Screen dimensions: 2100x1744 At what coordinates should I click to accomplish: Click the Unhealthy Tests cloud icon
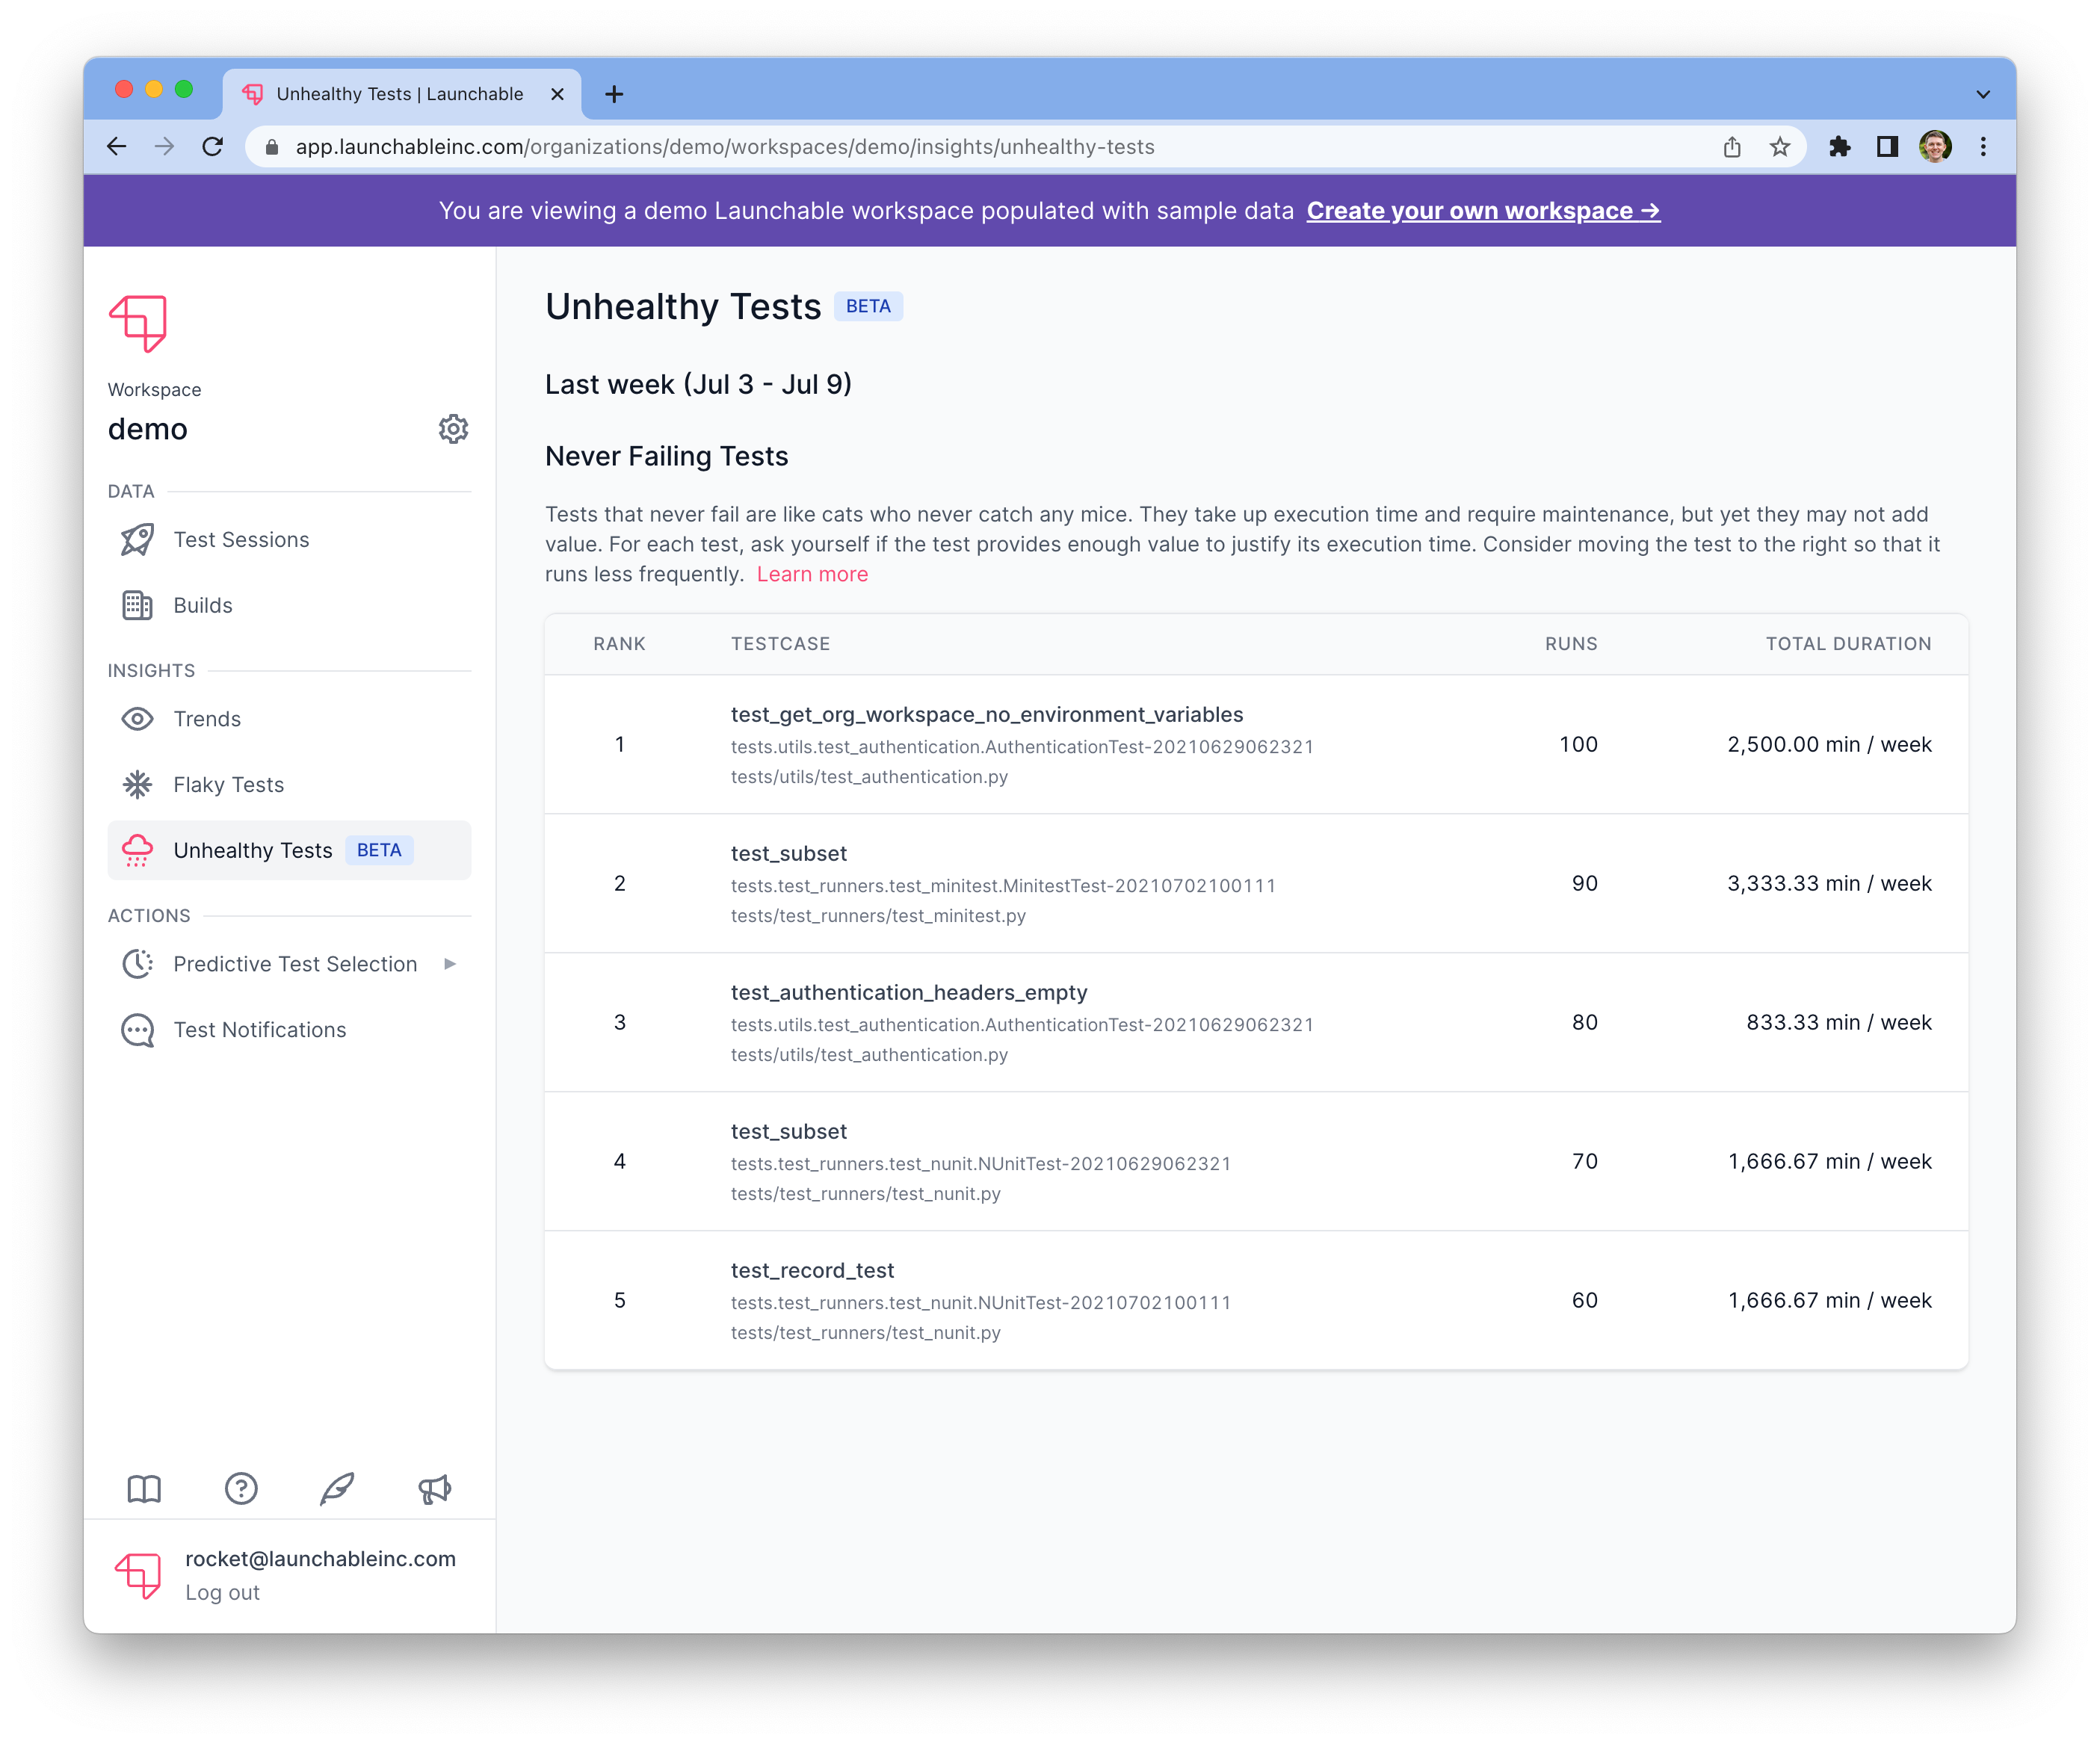coord(137,850)
